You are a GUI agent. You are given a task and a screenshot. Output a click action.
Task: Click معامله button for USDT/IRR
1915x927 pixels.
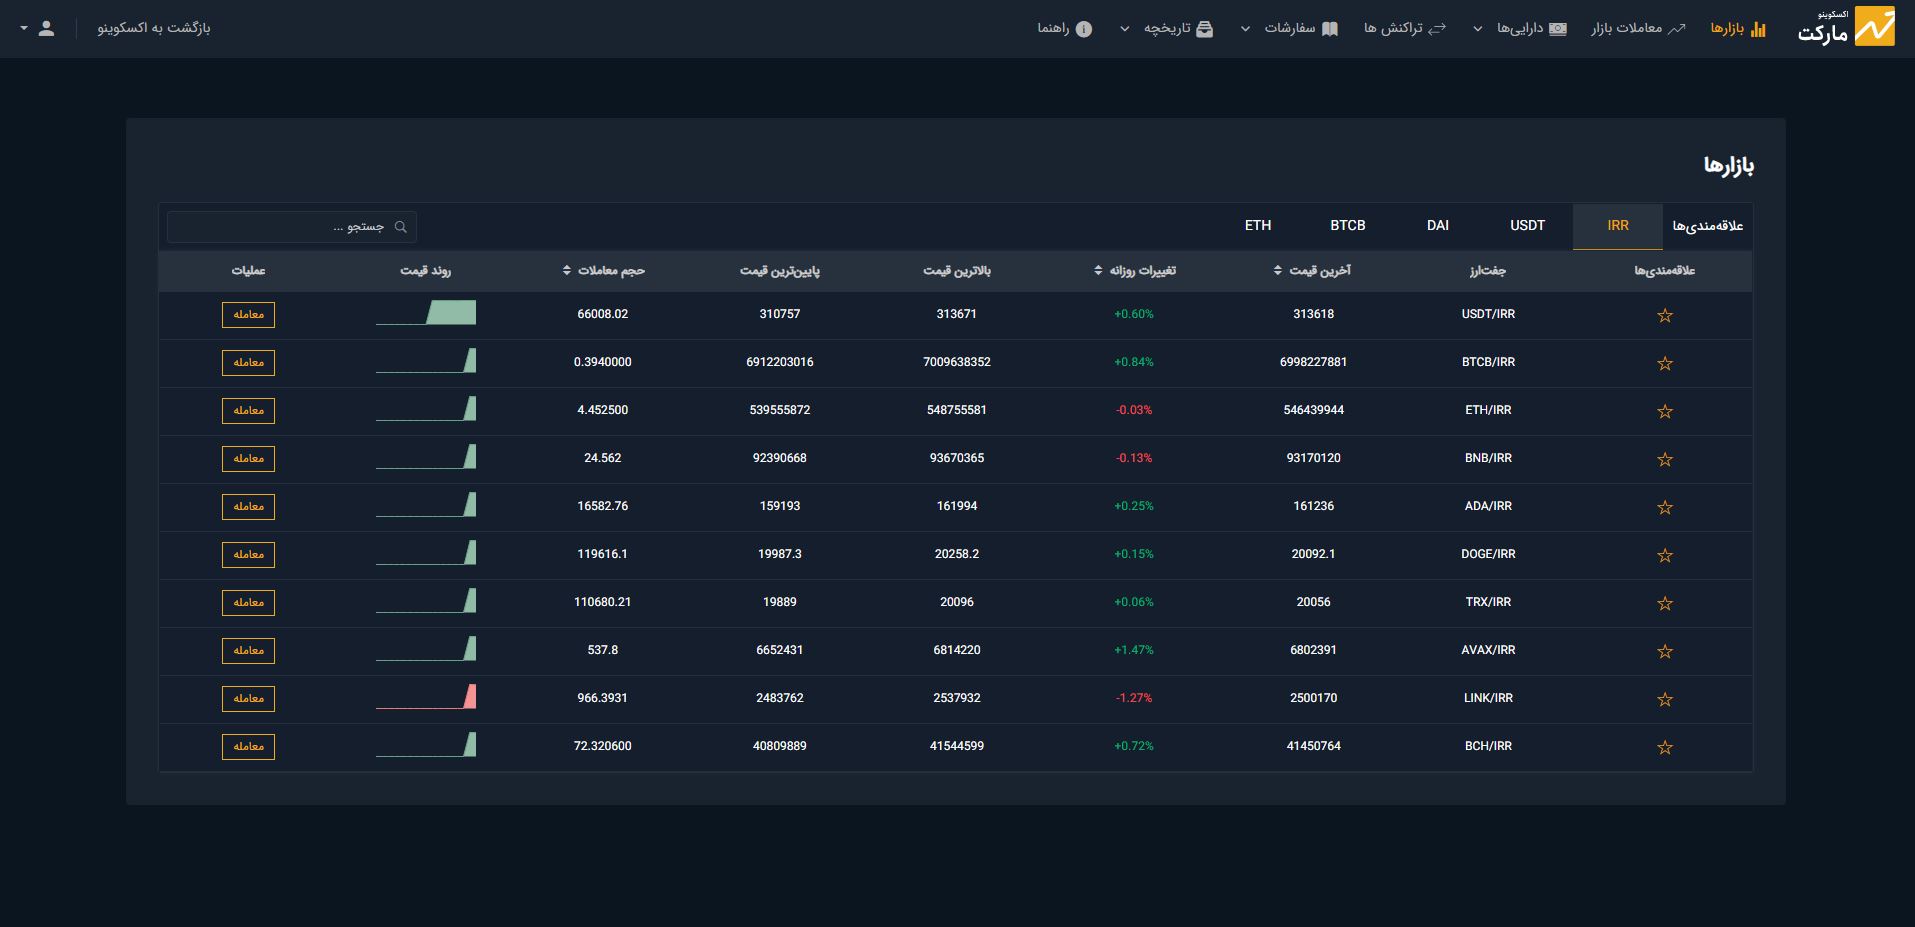pos(248,315)
